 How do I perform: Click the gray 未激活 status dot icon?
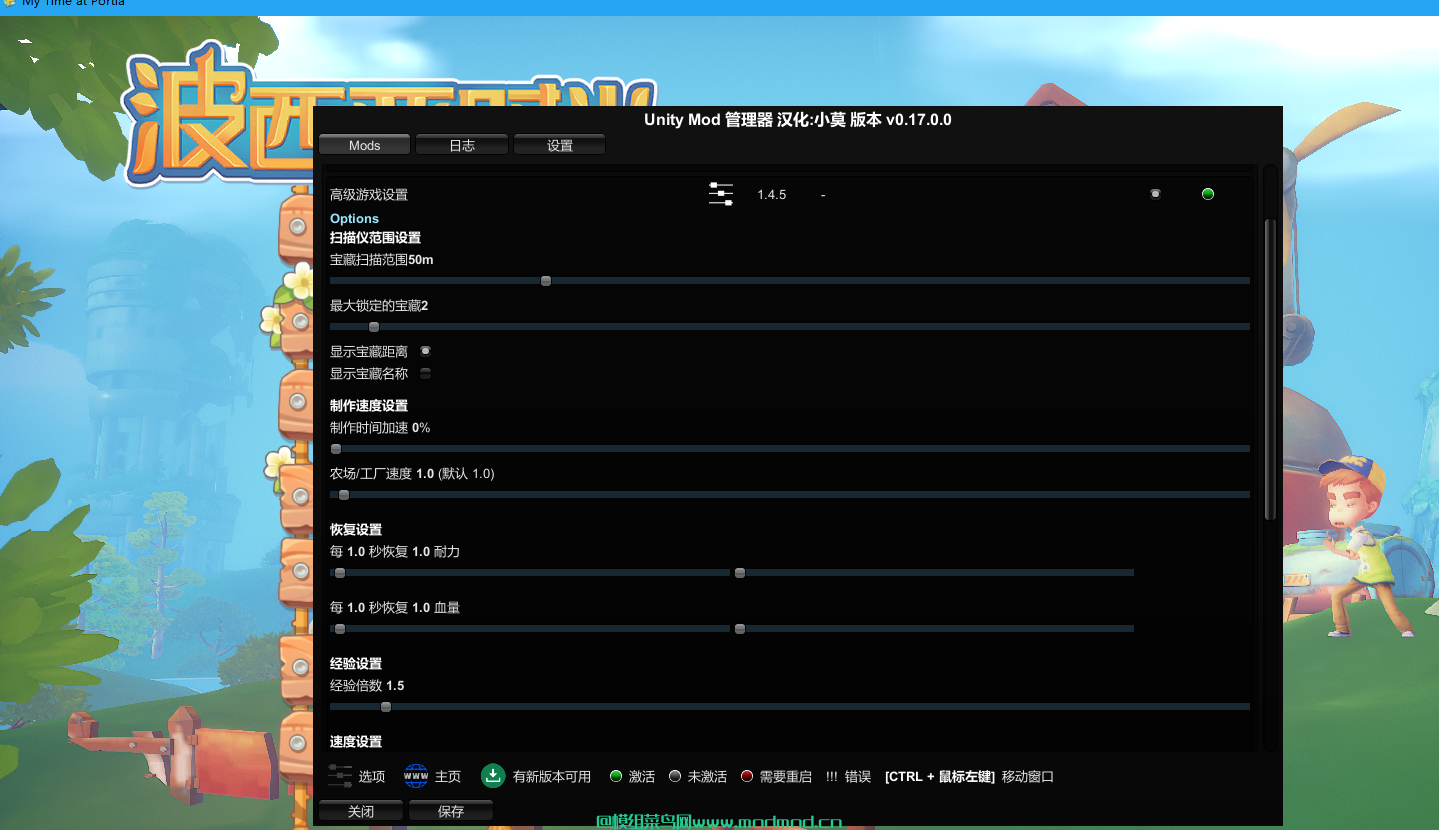tap(674, 776)
